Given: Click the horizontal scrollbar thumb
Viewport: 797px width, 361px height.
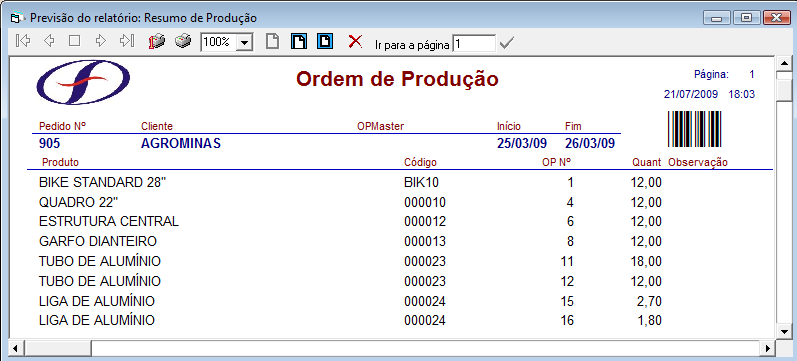Looking at the screenshot, I should [x=57, y=348].
